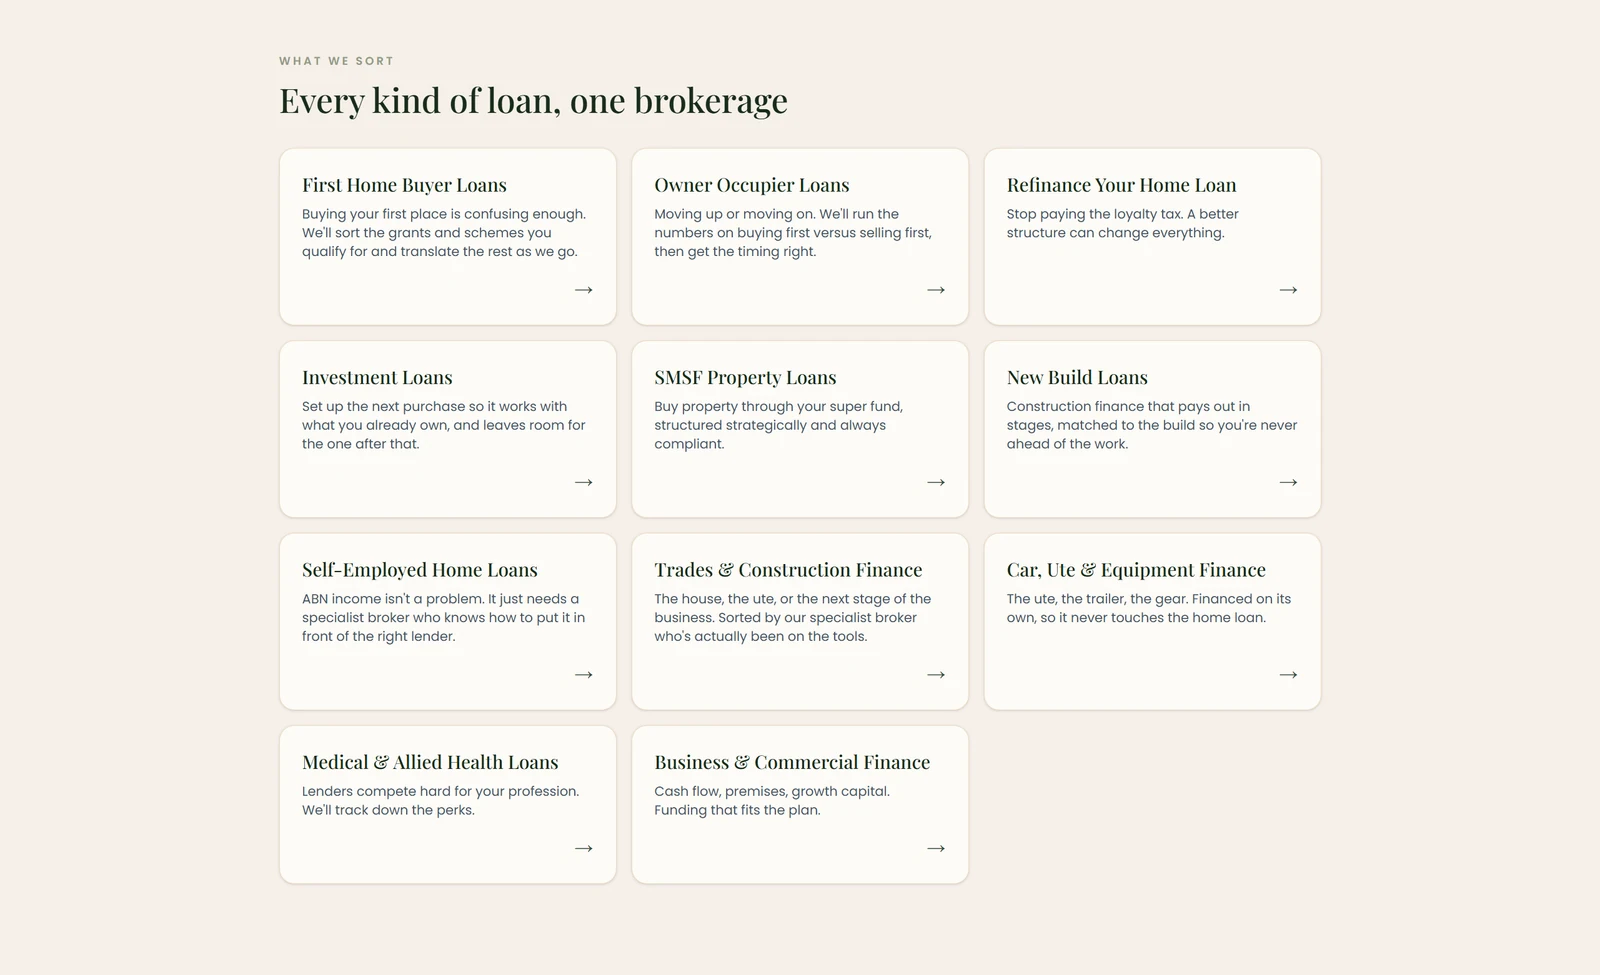This screenshot has width=1600, height=975.
Task: Go to the Self-Employed Home Loans heading
Action: point(420,570)
